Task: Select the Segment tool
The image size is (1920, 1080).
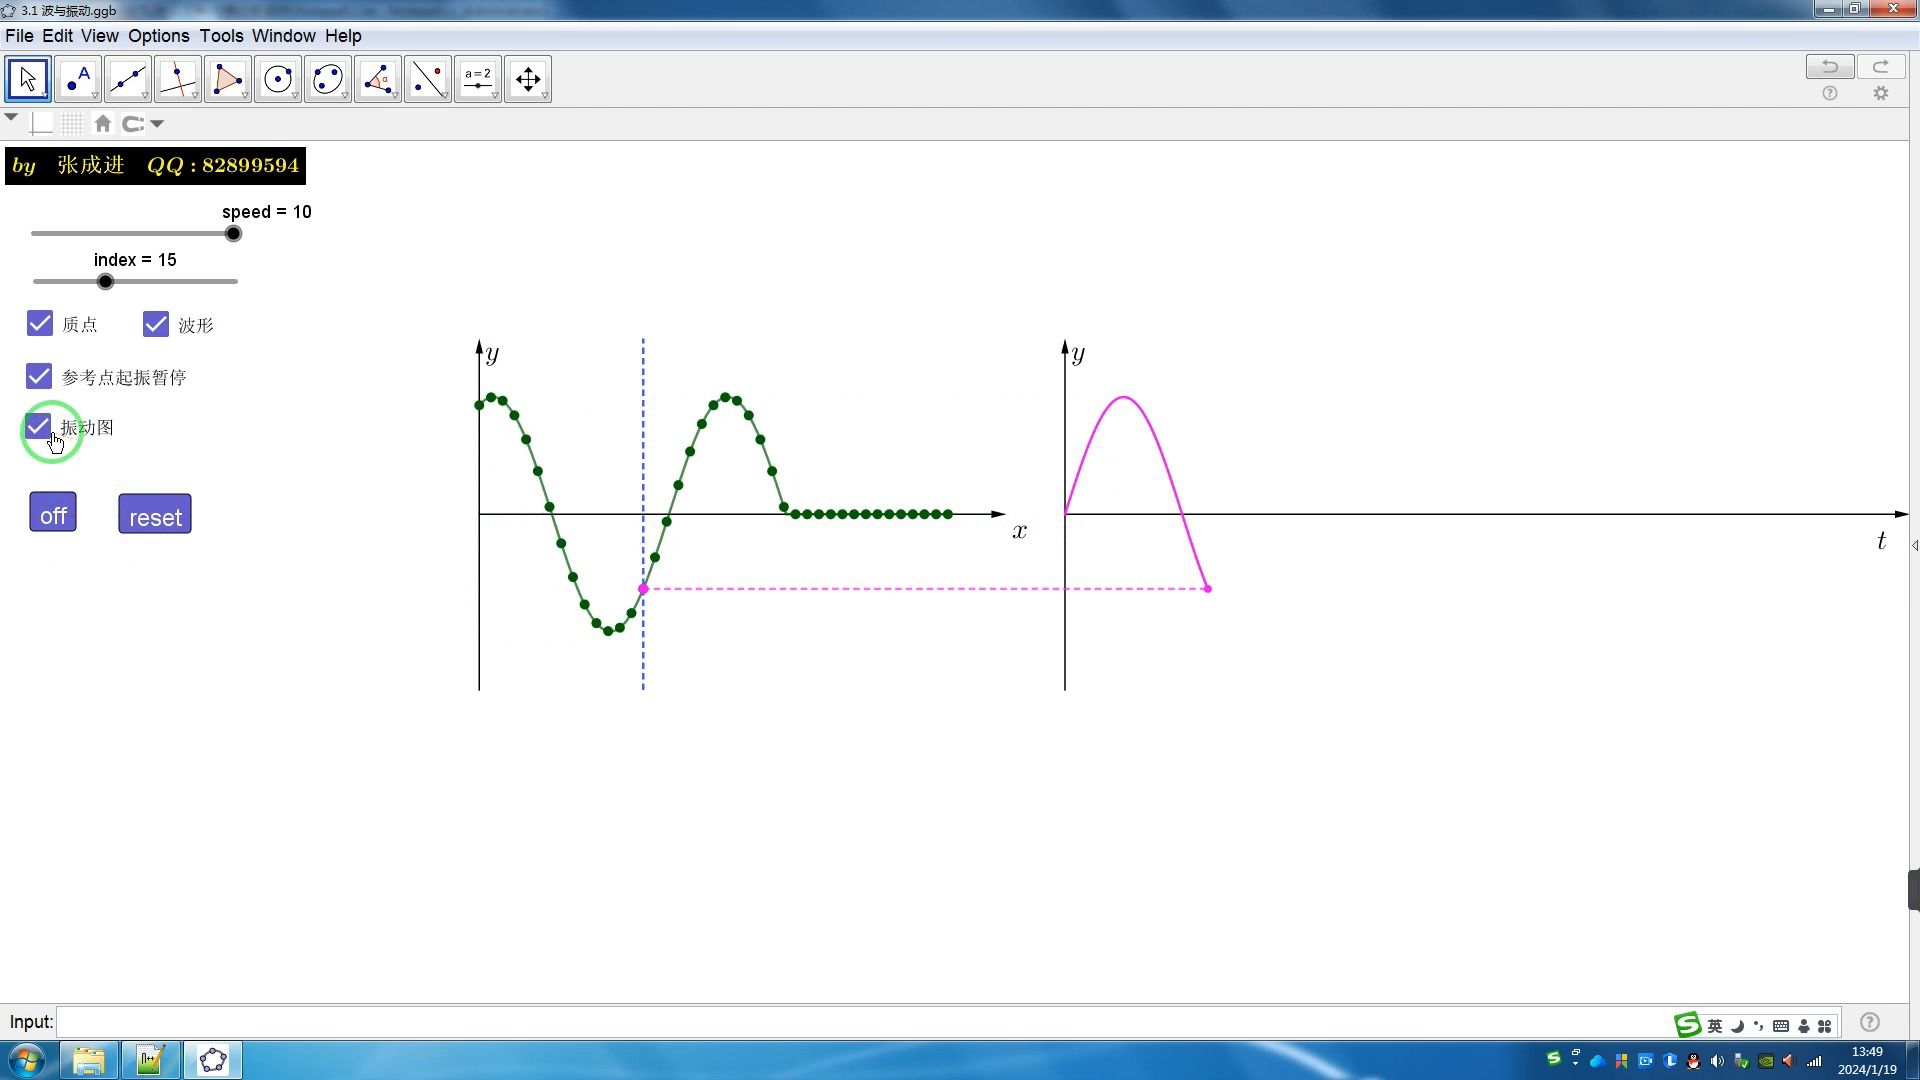Action: pos(128,79)
